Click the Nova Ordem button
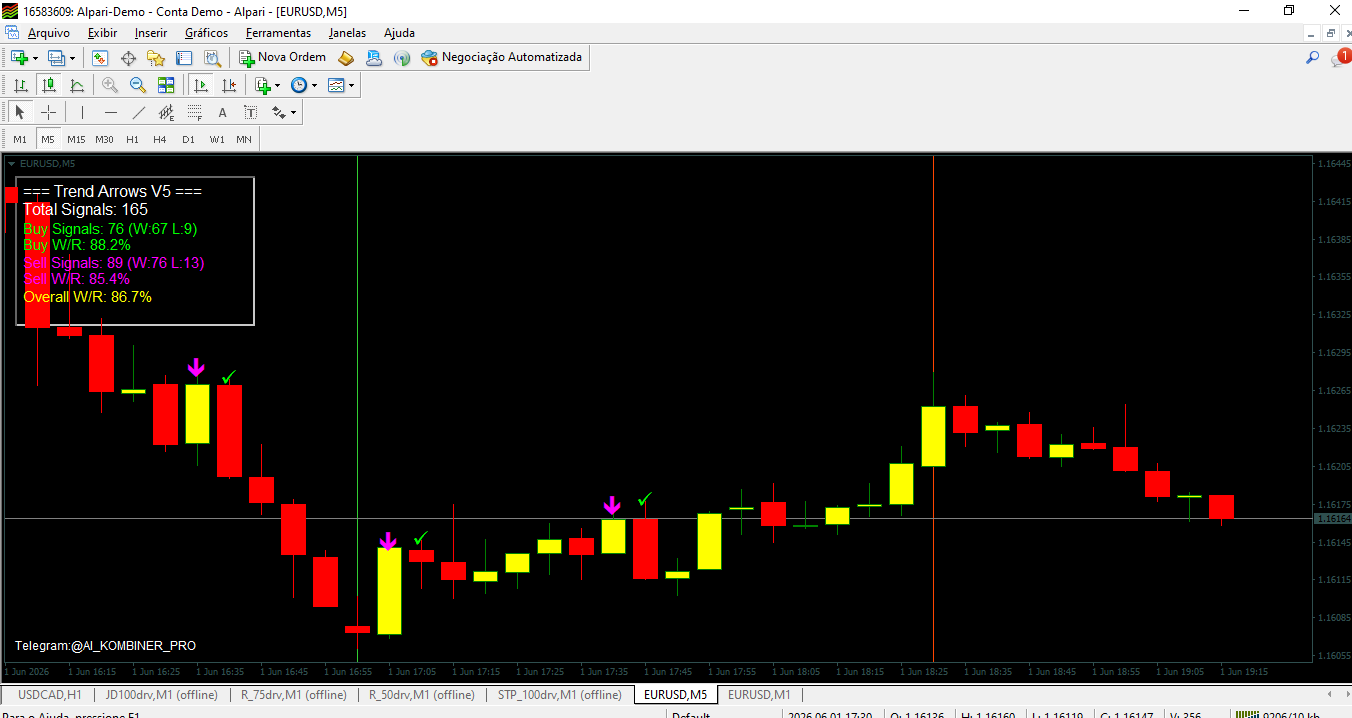Viewport: 1352px width, 718px height. pos(282,58)
